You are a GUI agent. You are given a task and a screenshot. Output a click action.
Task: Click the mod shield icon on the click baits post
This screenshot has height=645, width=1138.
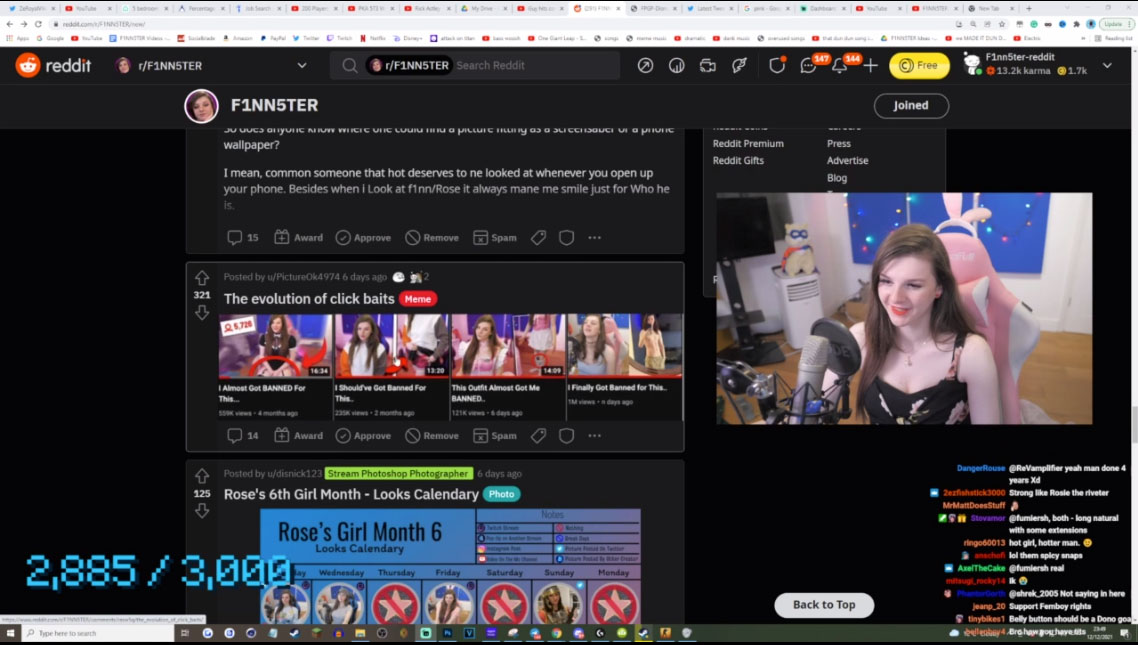[x=566, y=435]
